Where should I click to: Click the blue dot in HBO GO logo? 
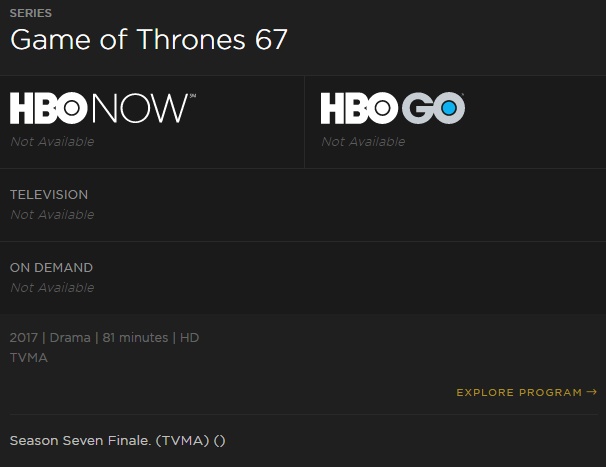[449, 108]
